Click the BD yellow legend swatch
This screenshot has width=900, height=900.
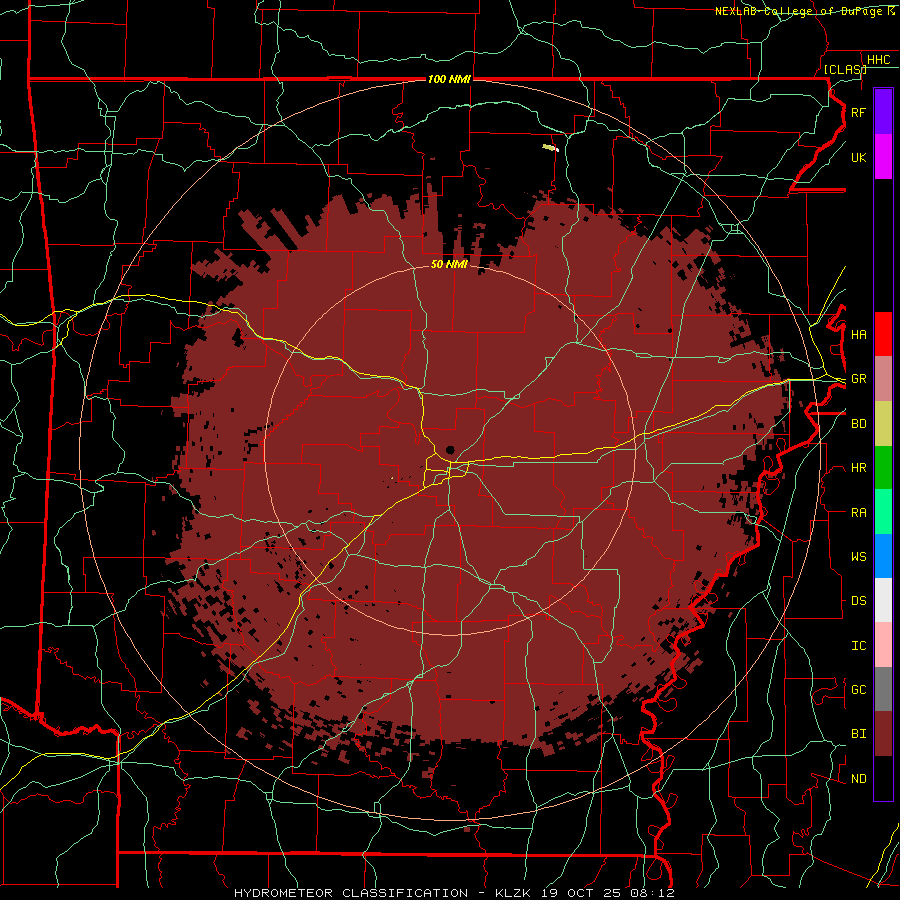(883, 424)
